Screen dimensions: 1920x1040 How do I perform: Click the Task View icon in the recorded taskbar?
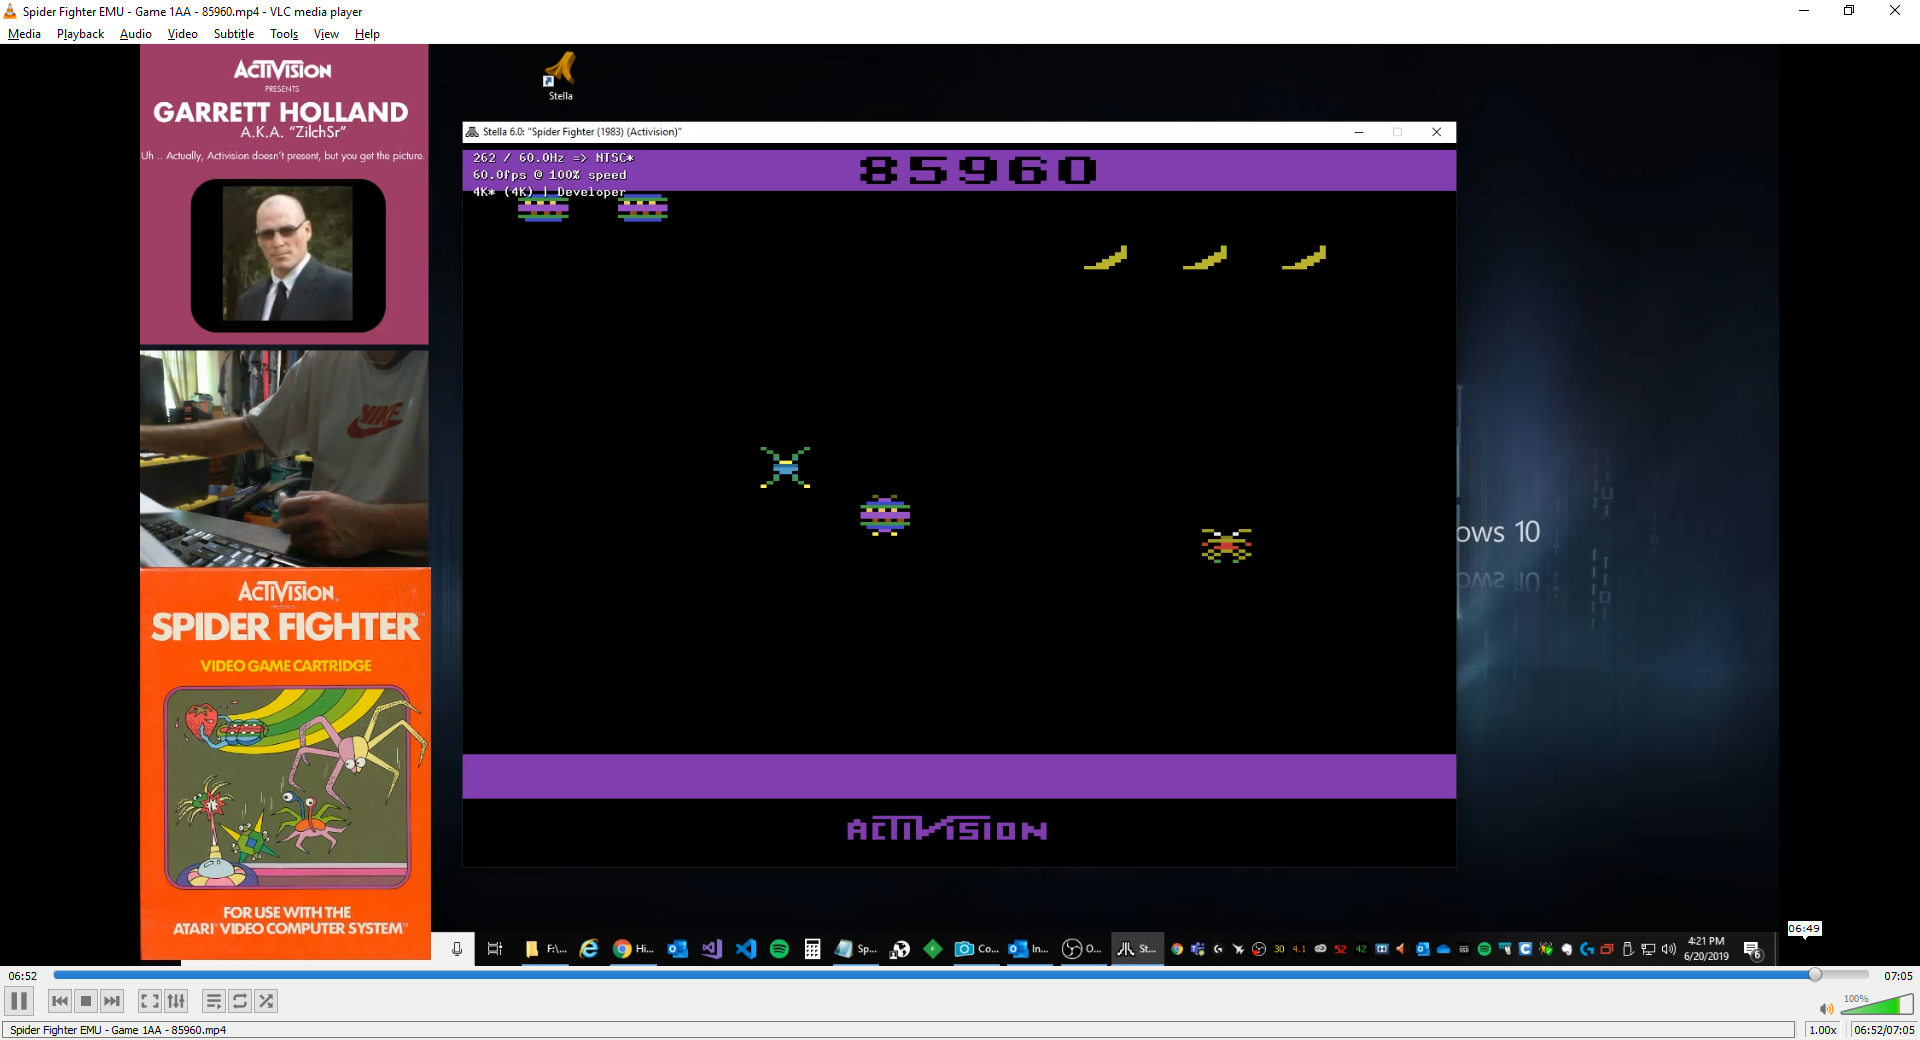click(494, 949)
